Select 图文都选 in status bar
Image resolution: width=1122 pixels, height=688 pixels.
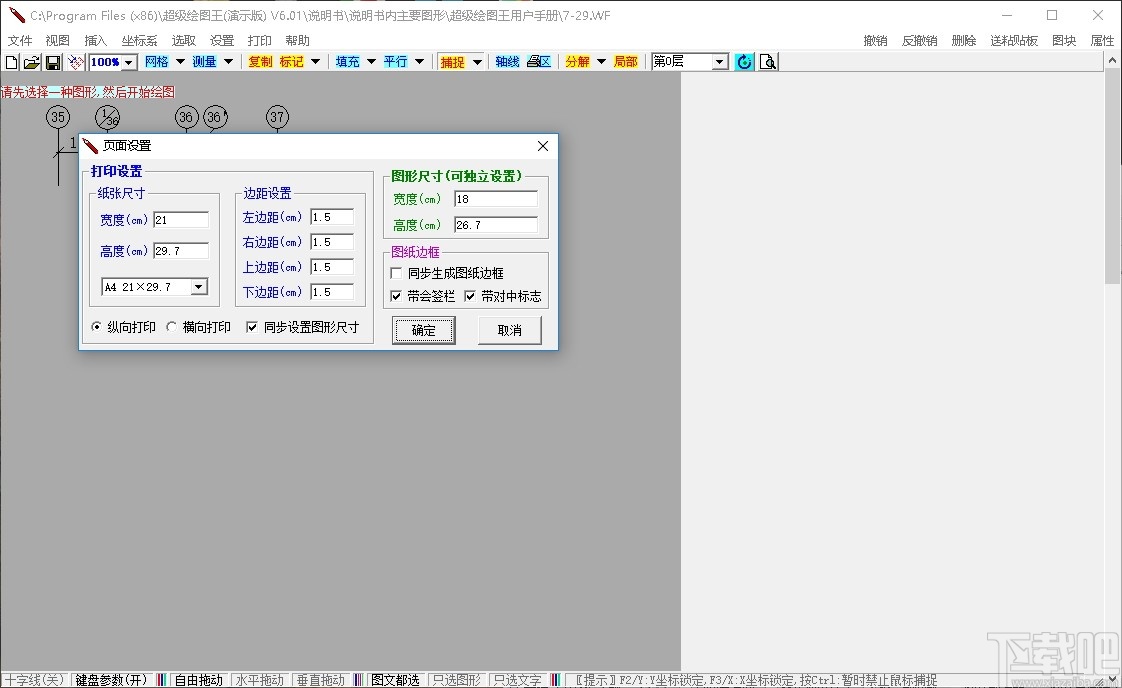[396, 680]
